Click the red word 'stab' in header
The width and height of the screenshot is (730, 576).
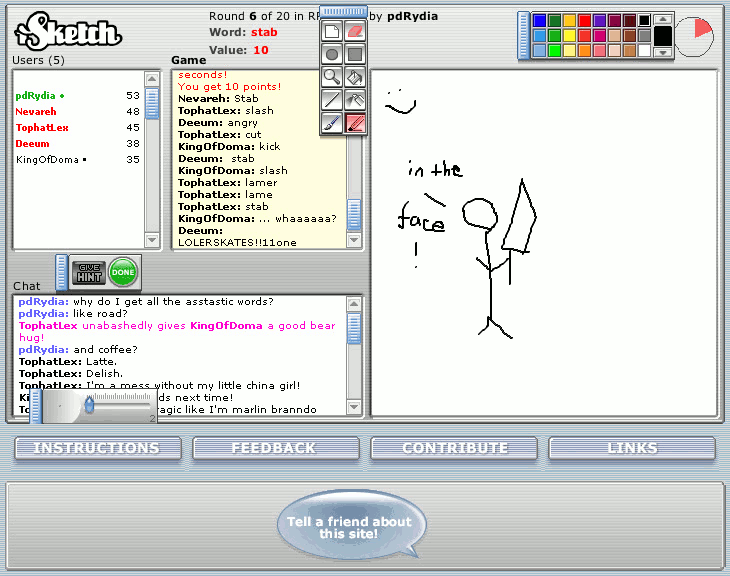(x=264, y=32)
